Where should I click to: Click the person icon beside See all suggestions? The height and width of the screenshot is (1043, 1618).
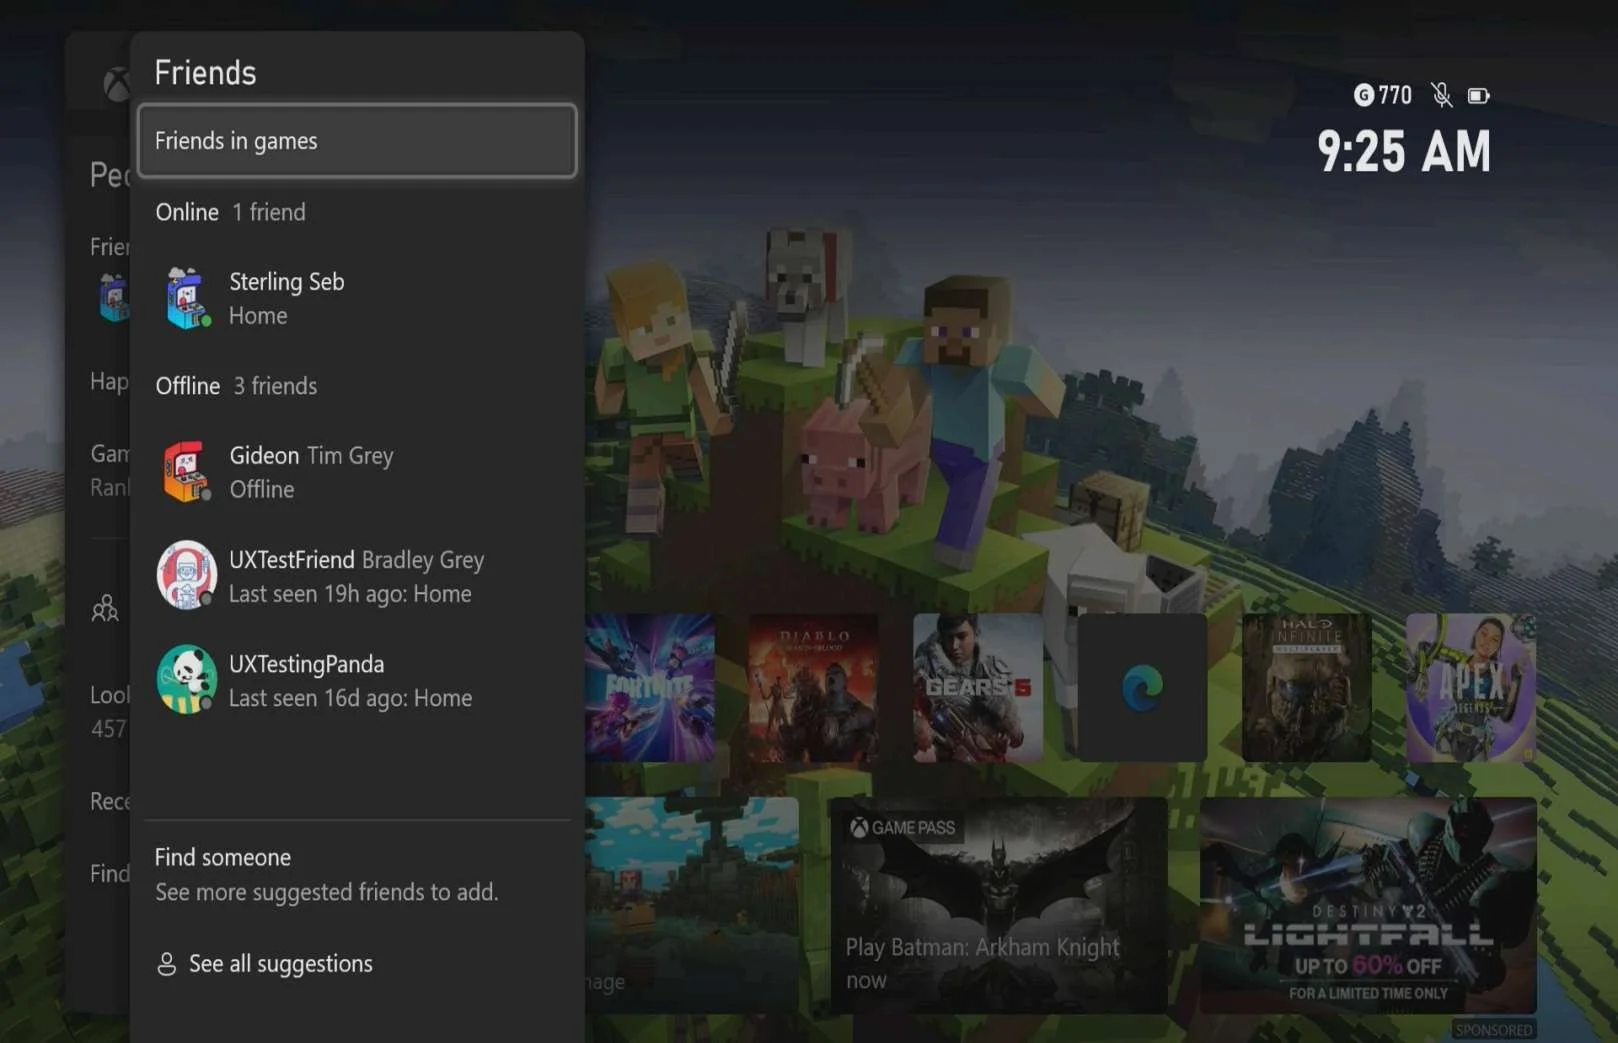(167, 964)
